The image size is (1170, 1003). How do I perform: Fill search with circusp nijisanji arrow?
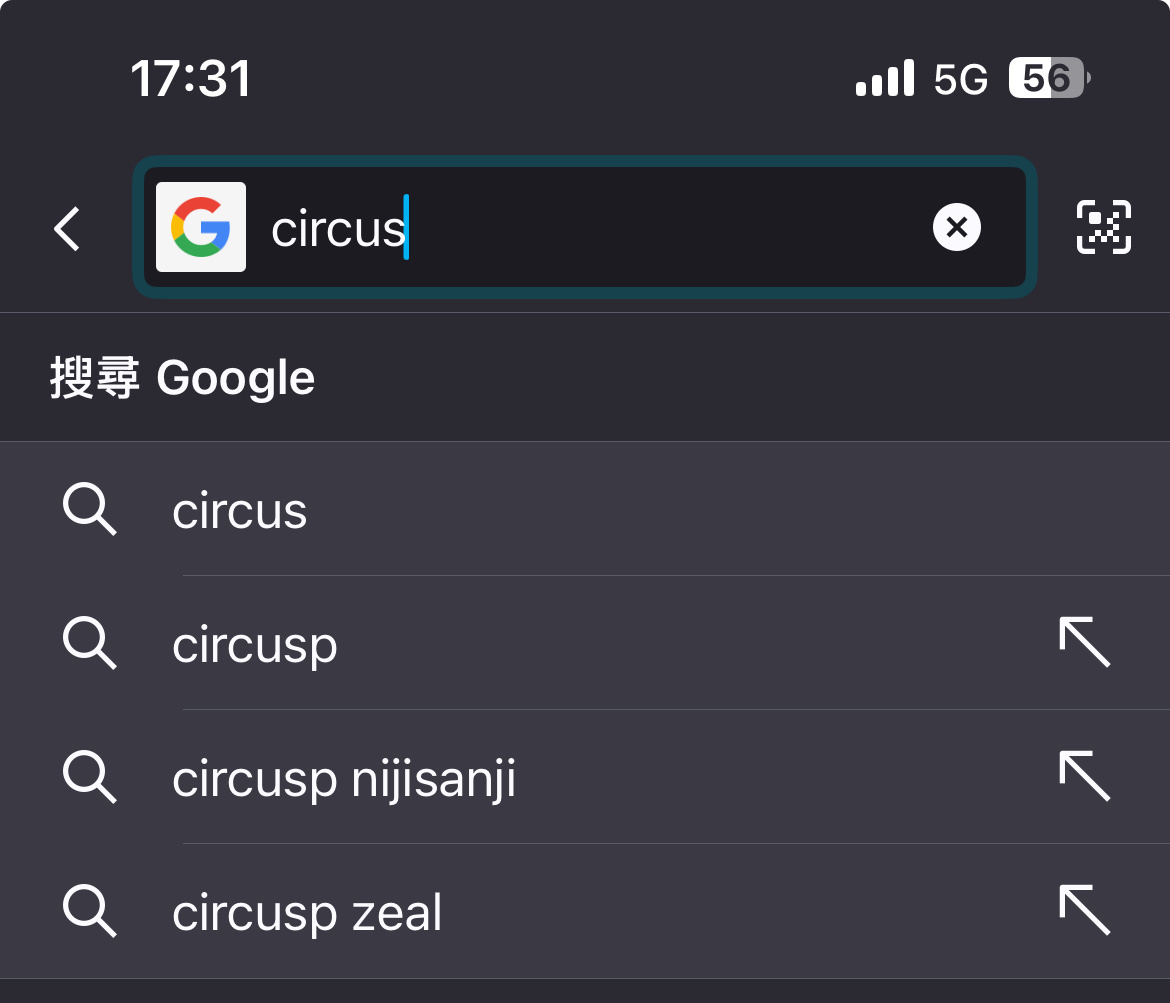pyautogui.click(x=1085, y=776)
